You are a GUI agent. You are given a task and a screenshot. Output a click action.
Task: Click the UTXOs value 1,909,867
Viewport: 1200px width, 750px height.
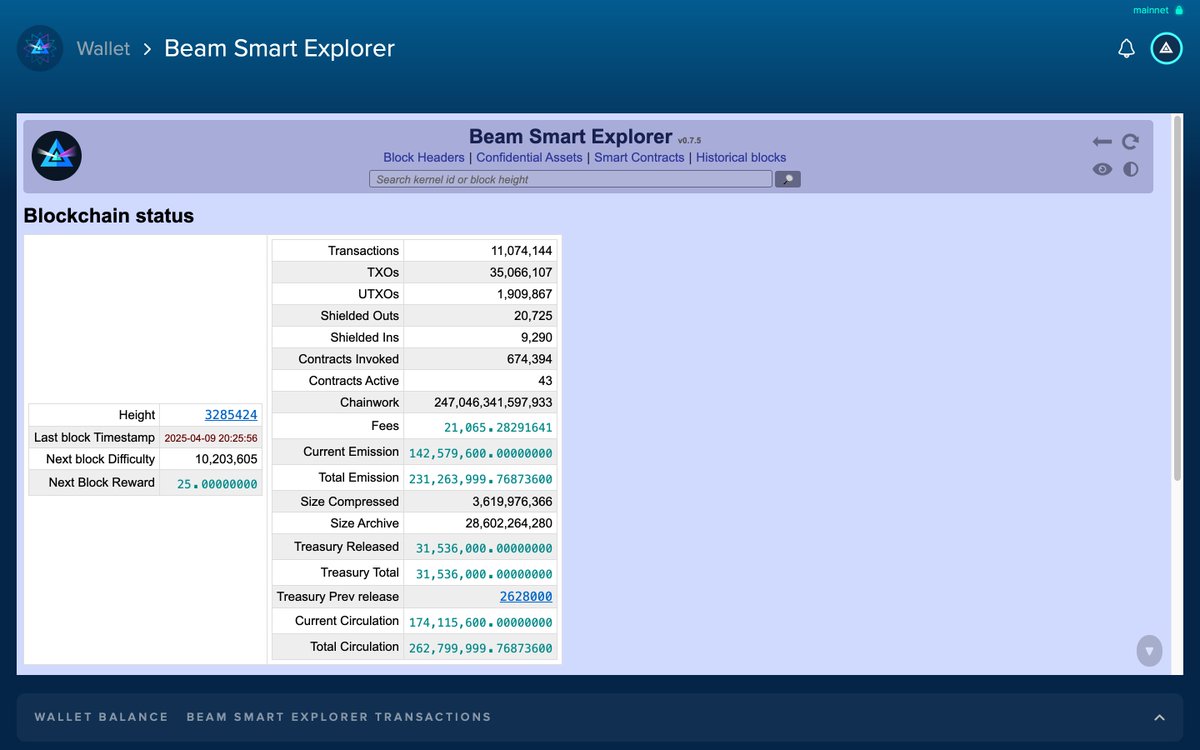tap(525, 294)
